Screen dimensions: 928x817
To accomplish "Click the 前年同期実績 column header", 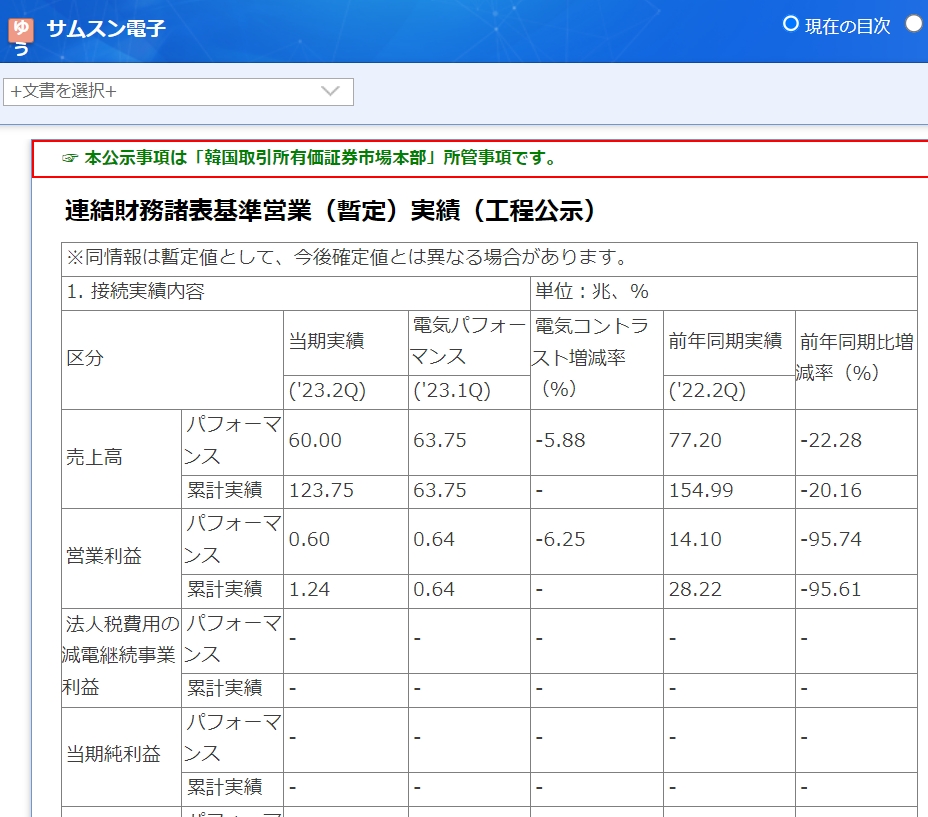I will (x=725, y=341).
